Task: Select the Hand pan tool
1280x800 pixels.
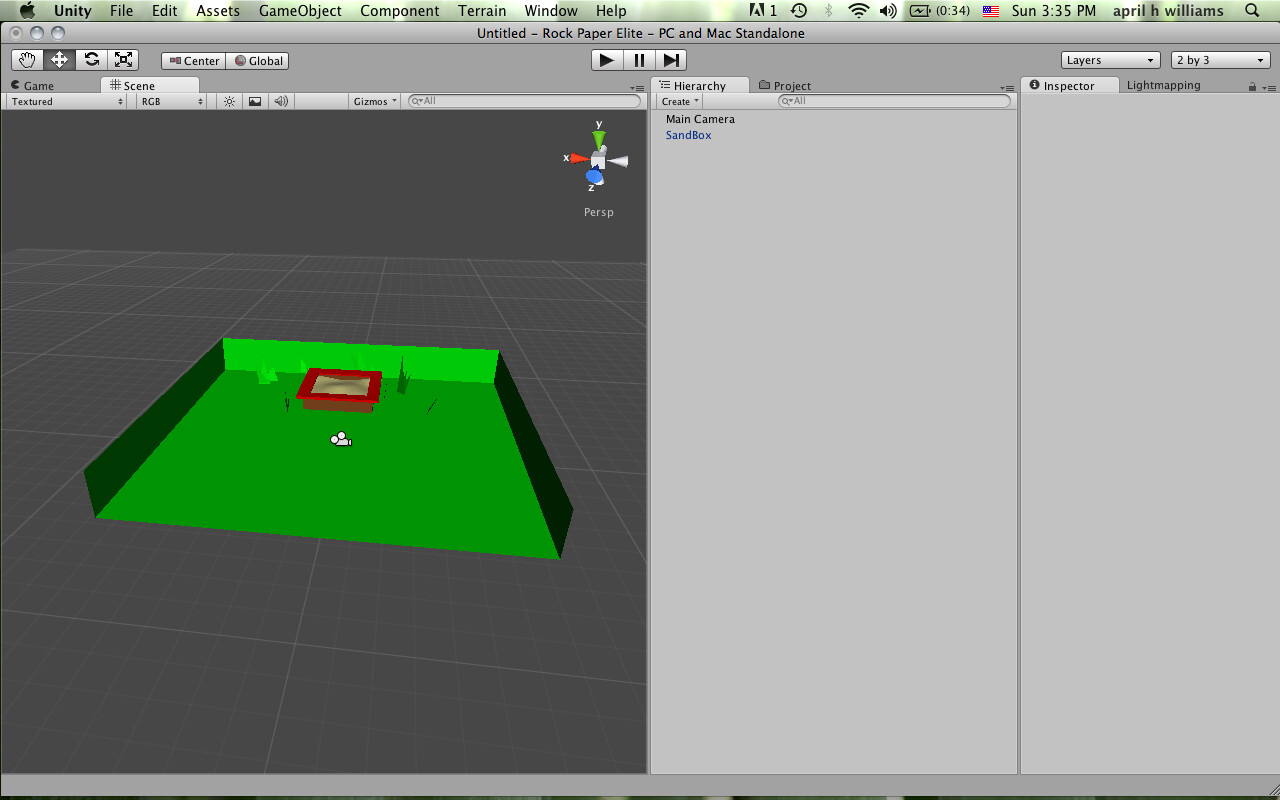Action: click(27, 59)
